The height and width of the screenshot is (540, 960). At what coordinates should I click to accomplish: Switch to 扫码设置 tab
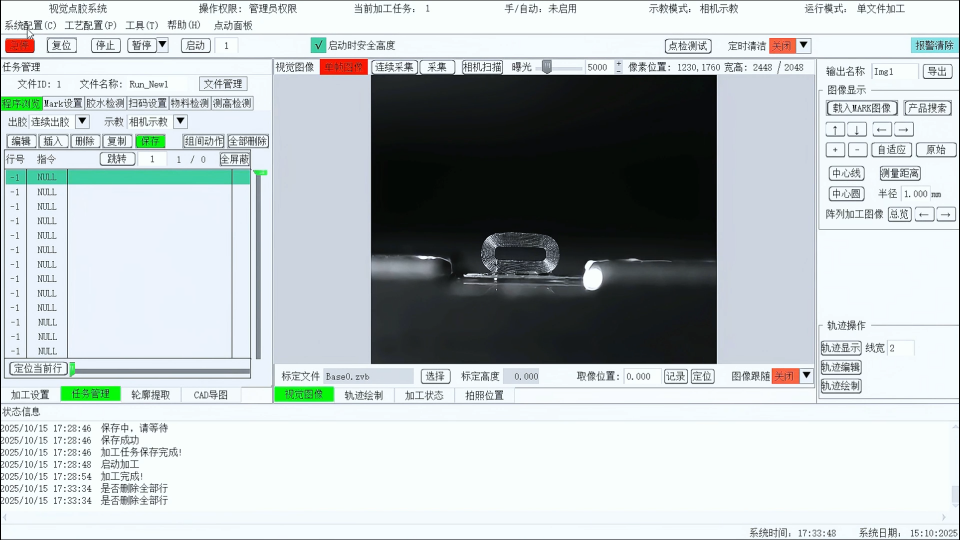[x=148, y=103]
